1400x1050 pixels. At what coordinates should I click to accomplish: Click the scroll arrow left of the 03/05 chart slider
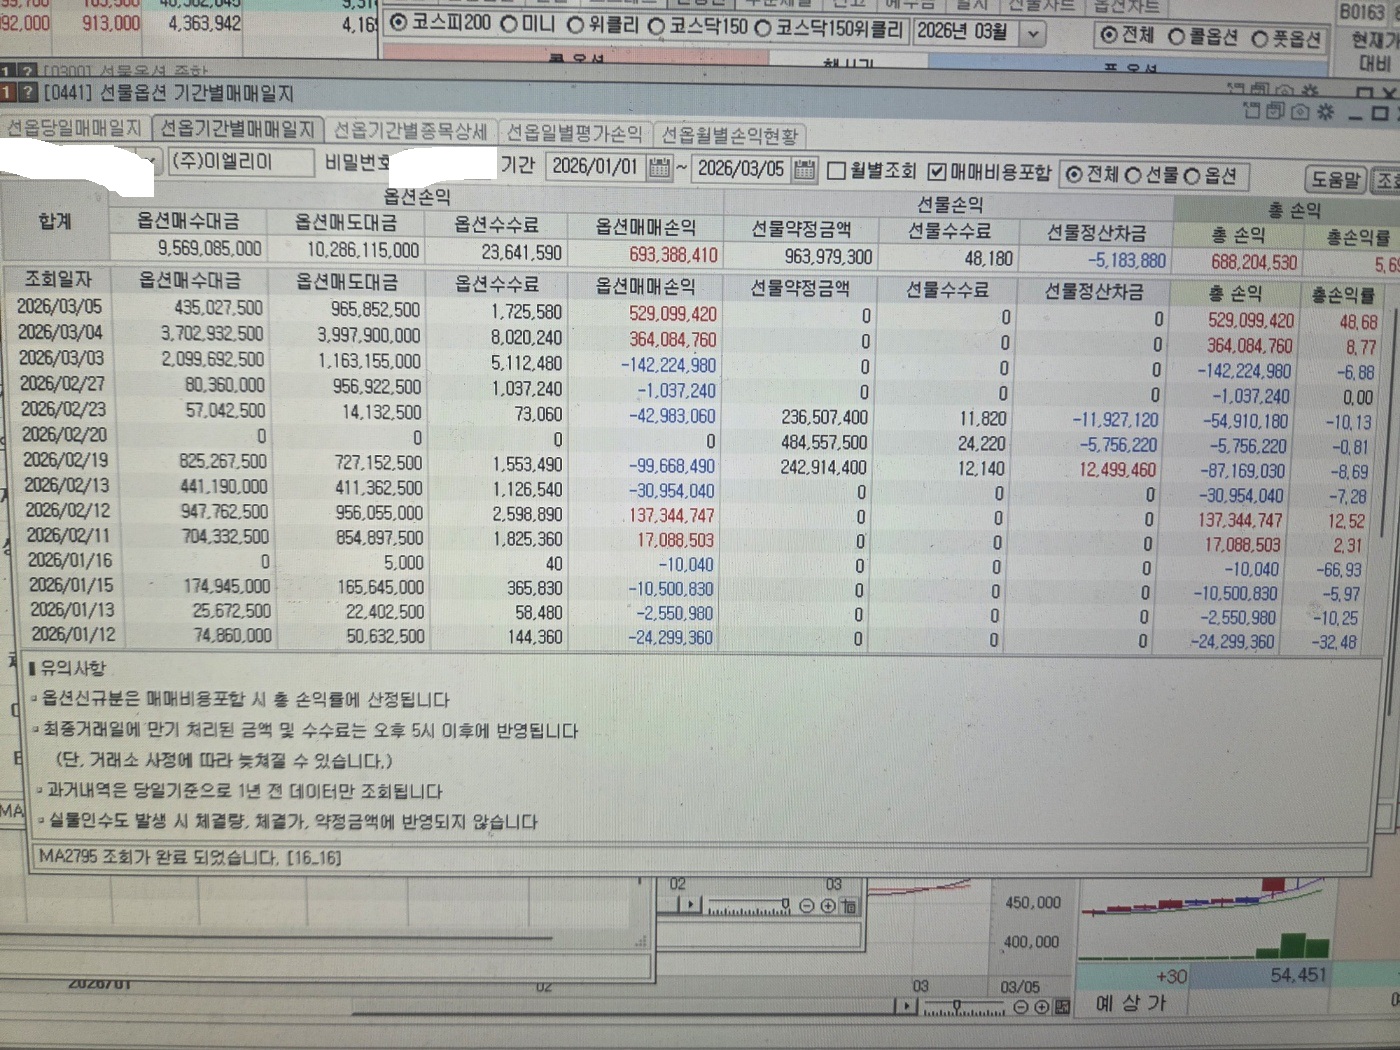click(906, 1006)
